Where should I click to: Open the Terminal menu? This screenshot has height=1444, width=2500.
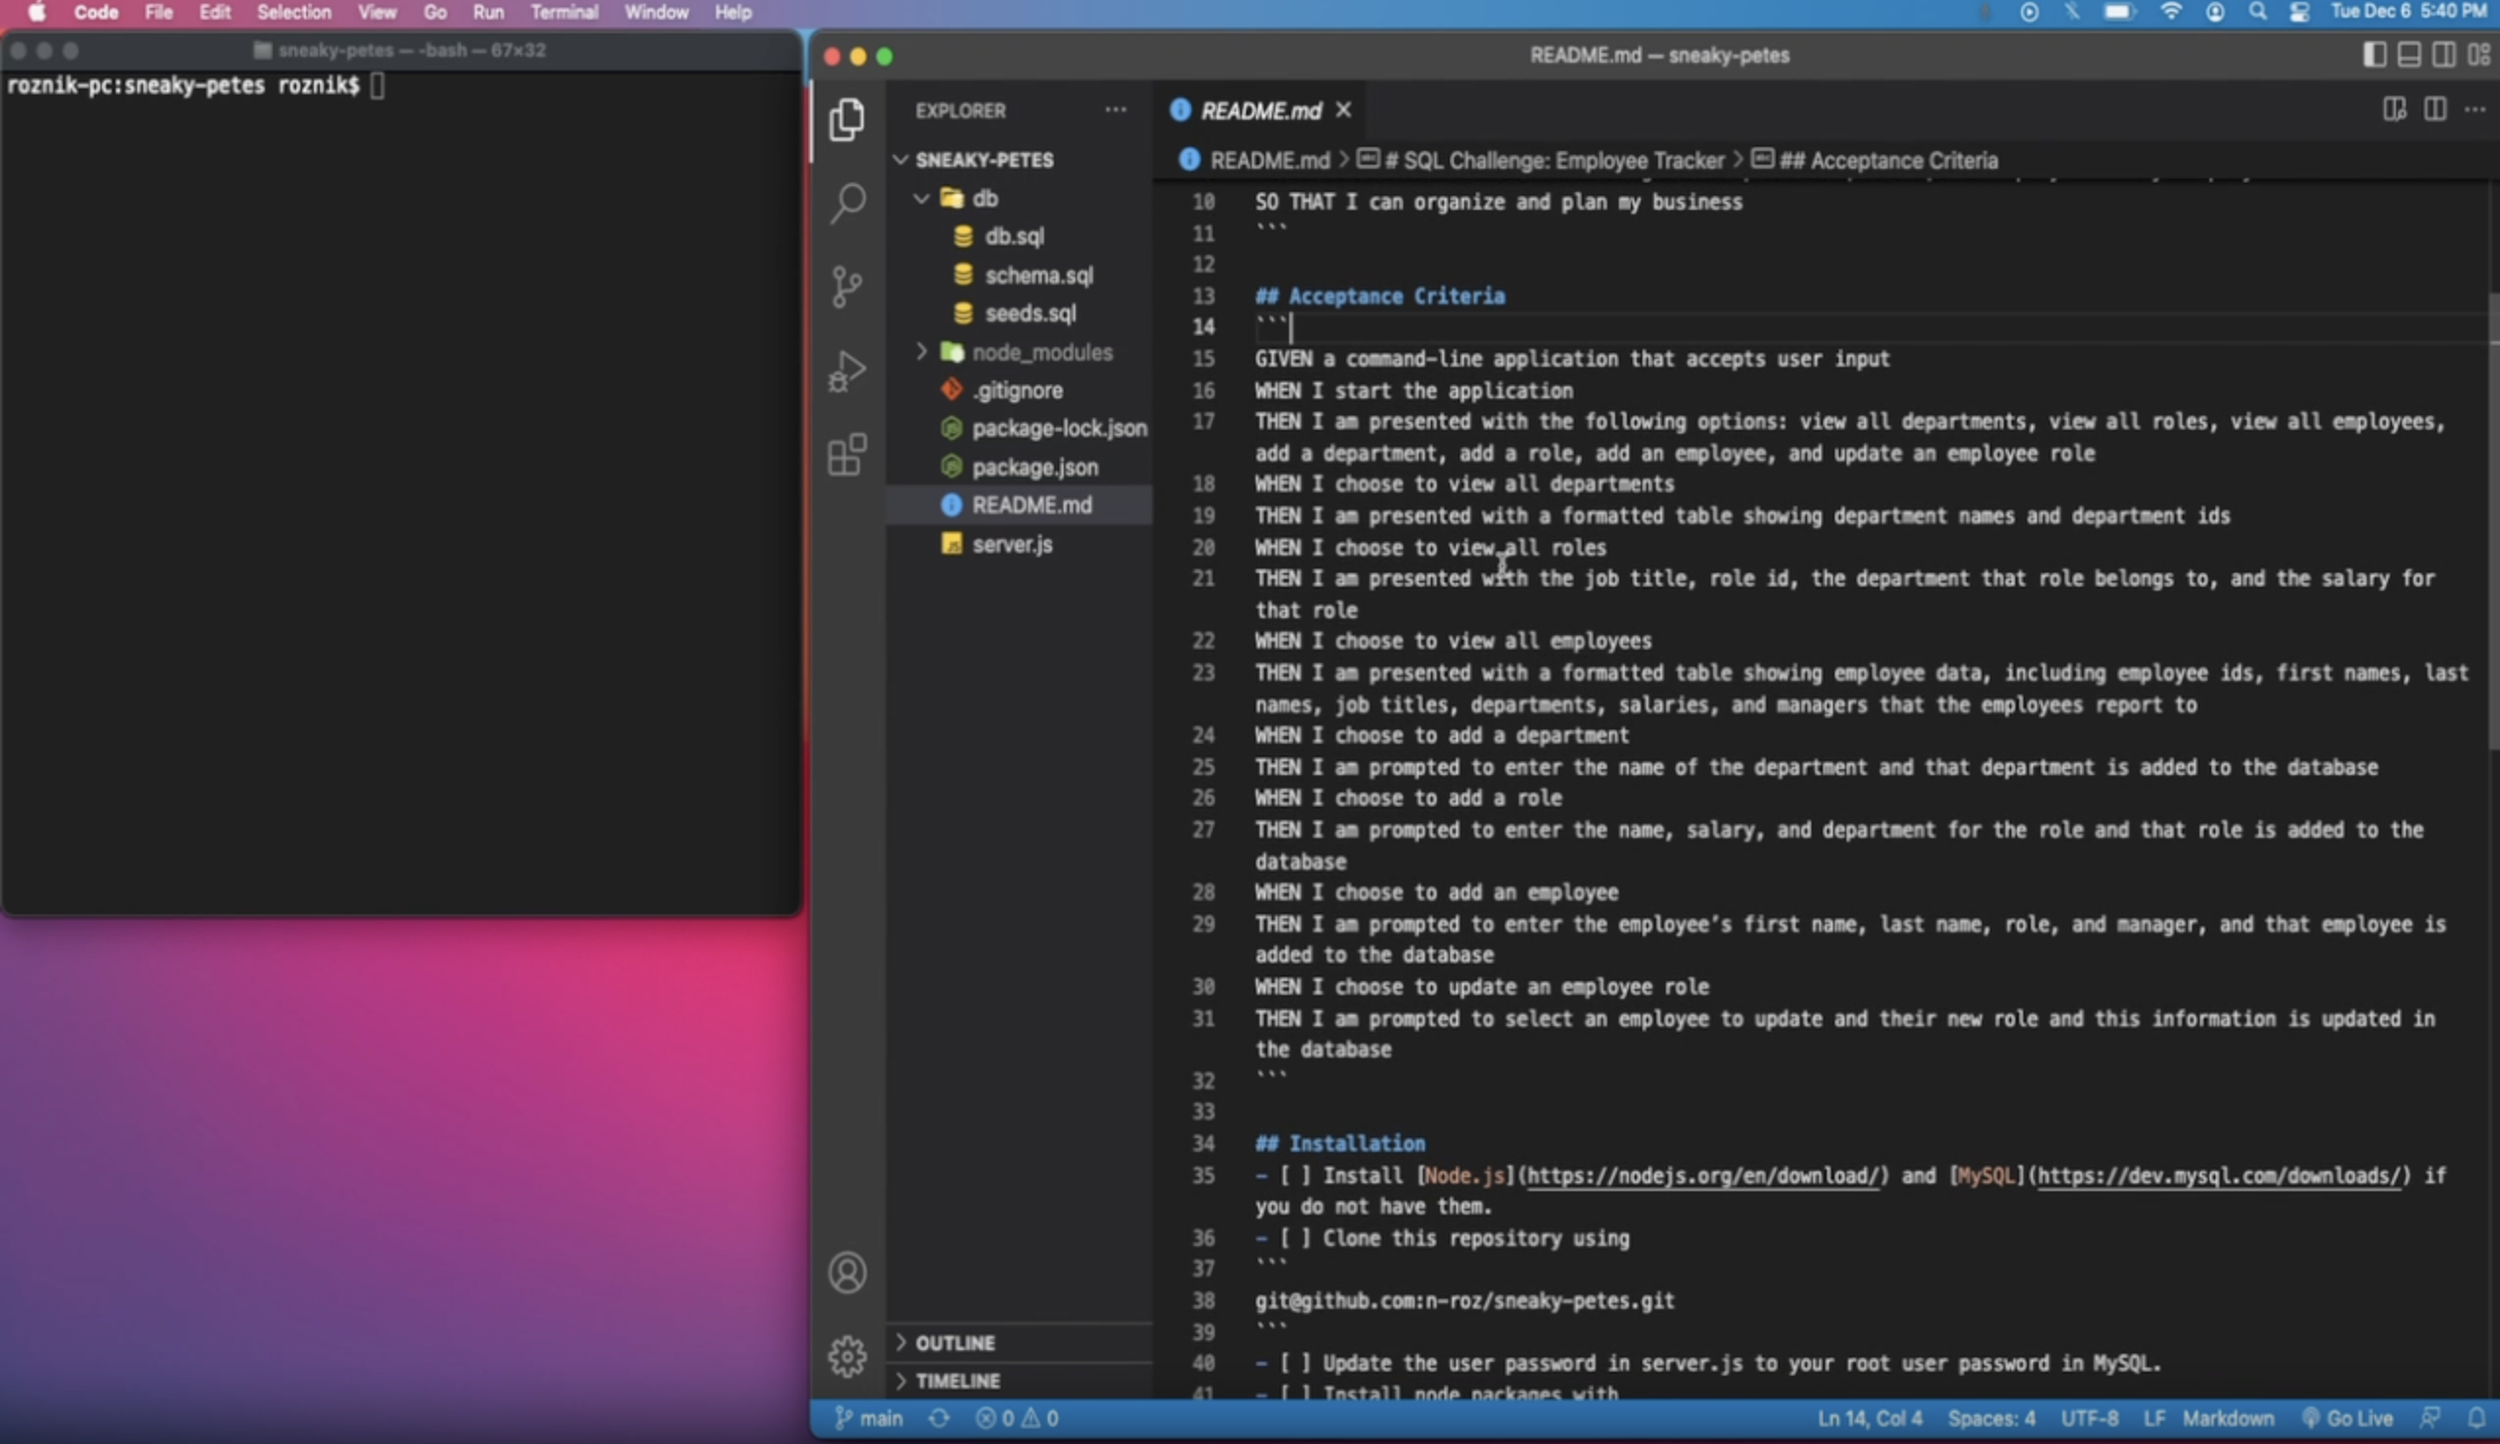click(x=564, y=13)
